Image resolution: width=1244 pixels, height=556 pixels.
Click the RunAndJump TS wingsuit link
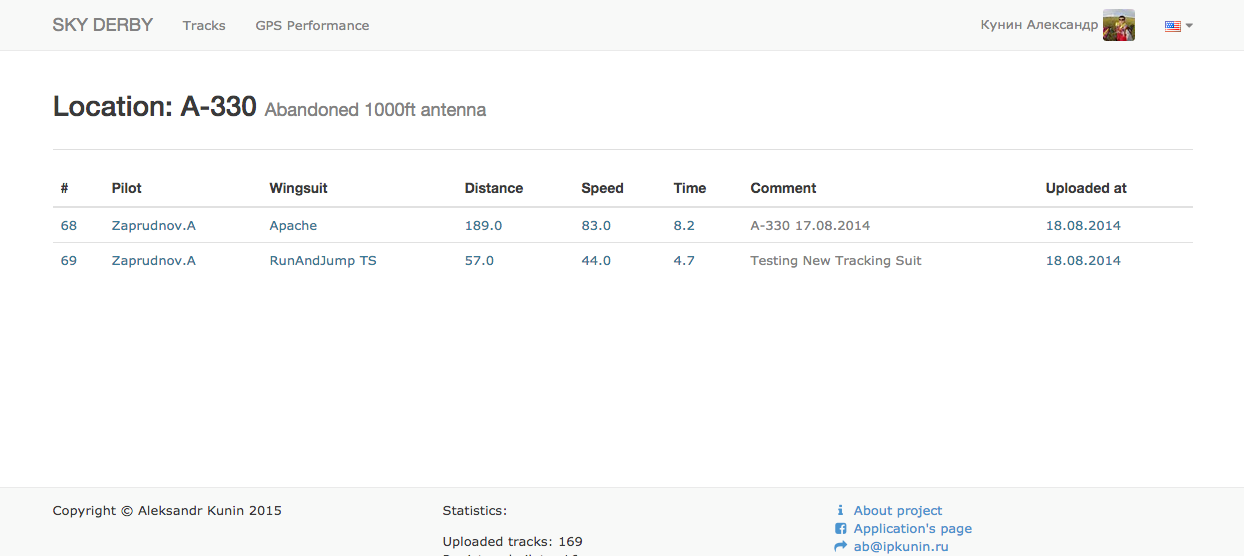[323, 261]
